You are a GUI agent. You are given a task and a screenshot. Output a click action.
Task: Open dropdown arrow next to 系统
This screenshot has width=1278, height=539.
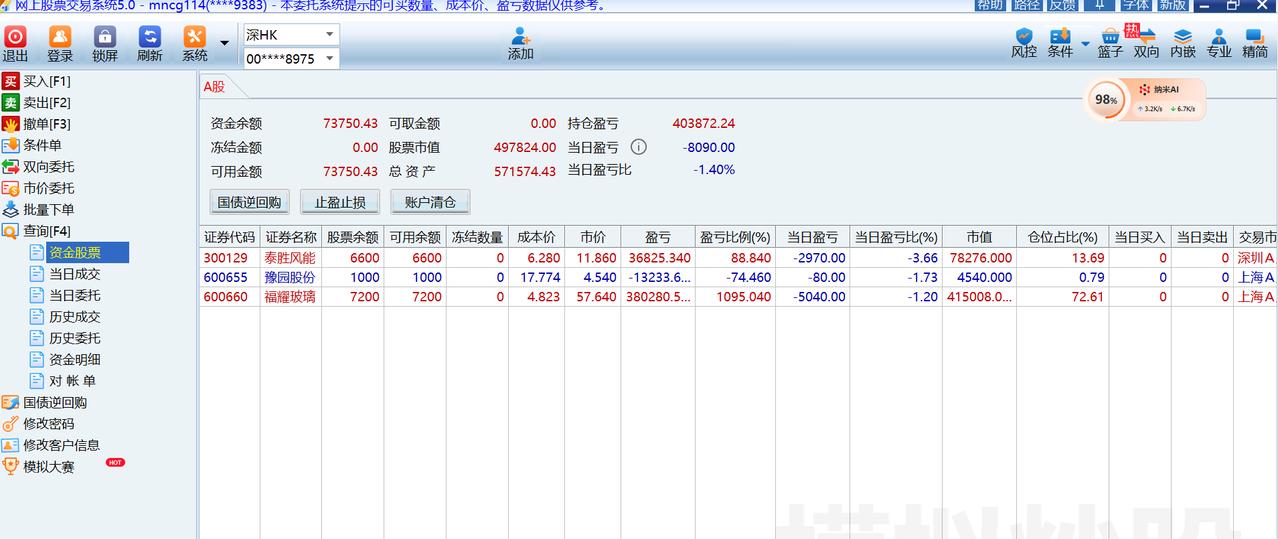224,43
